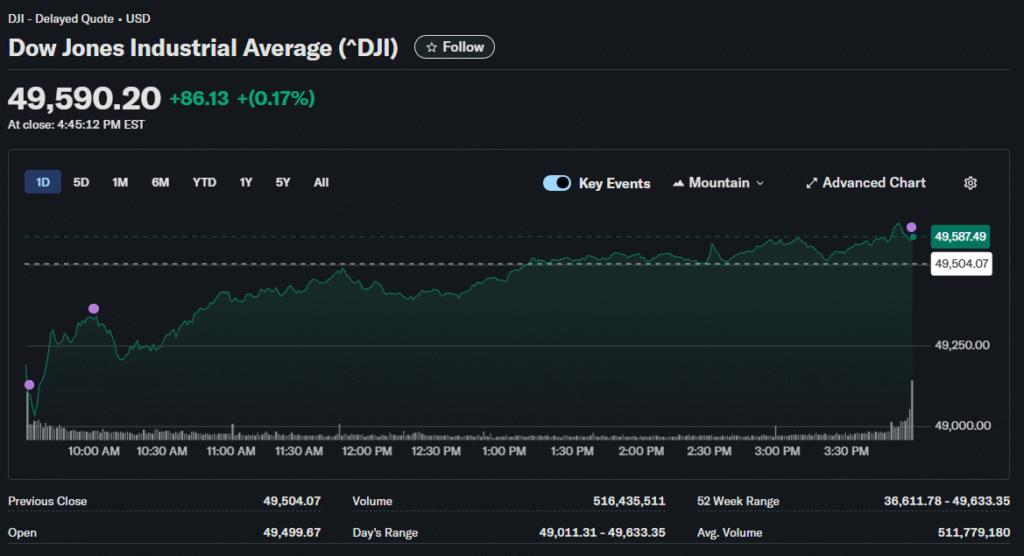Click the purple event marker at market close
The image size is (1024, 556).
click(911, 227)
